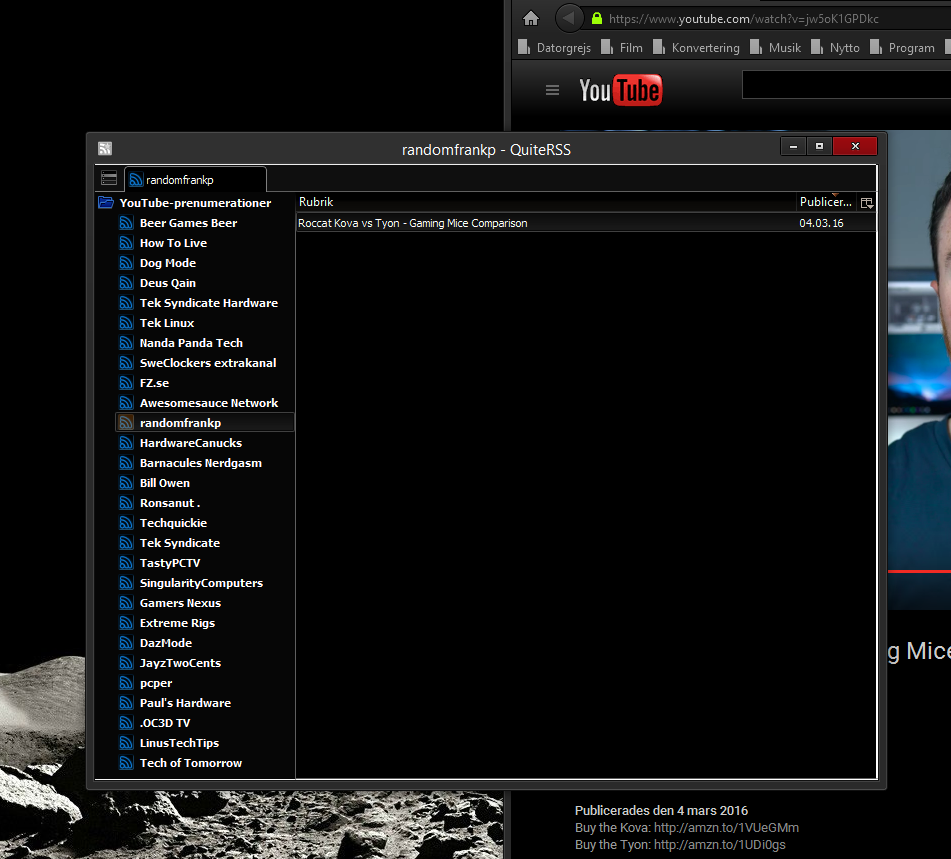This screenshot has width=951, height=859.
Task: Open the column chooser button beside Publicer...
Action: coord(867,203)
